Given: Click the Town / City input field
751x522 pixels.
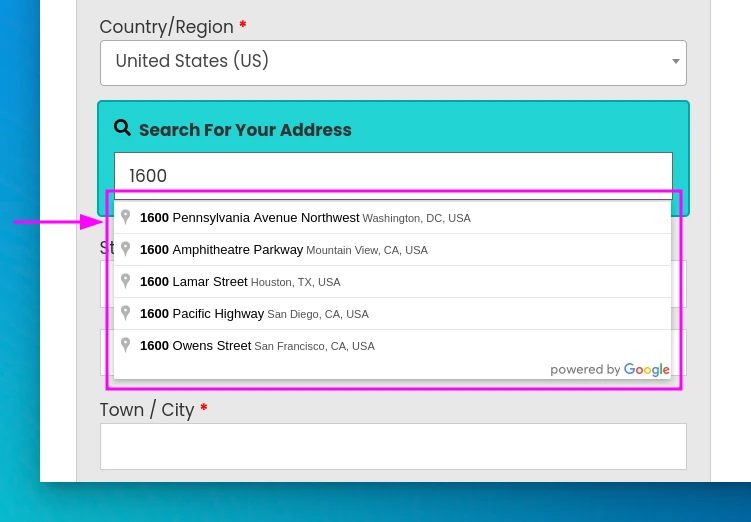Looking at the screenshot, I should (393, 446).
